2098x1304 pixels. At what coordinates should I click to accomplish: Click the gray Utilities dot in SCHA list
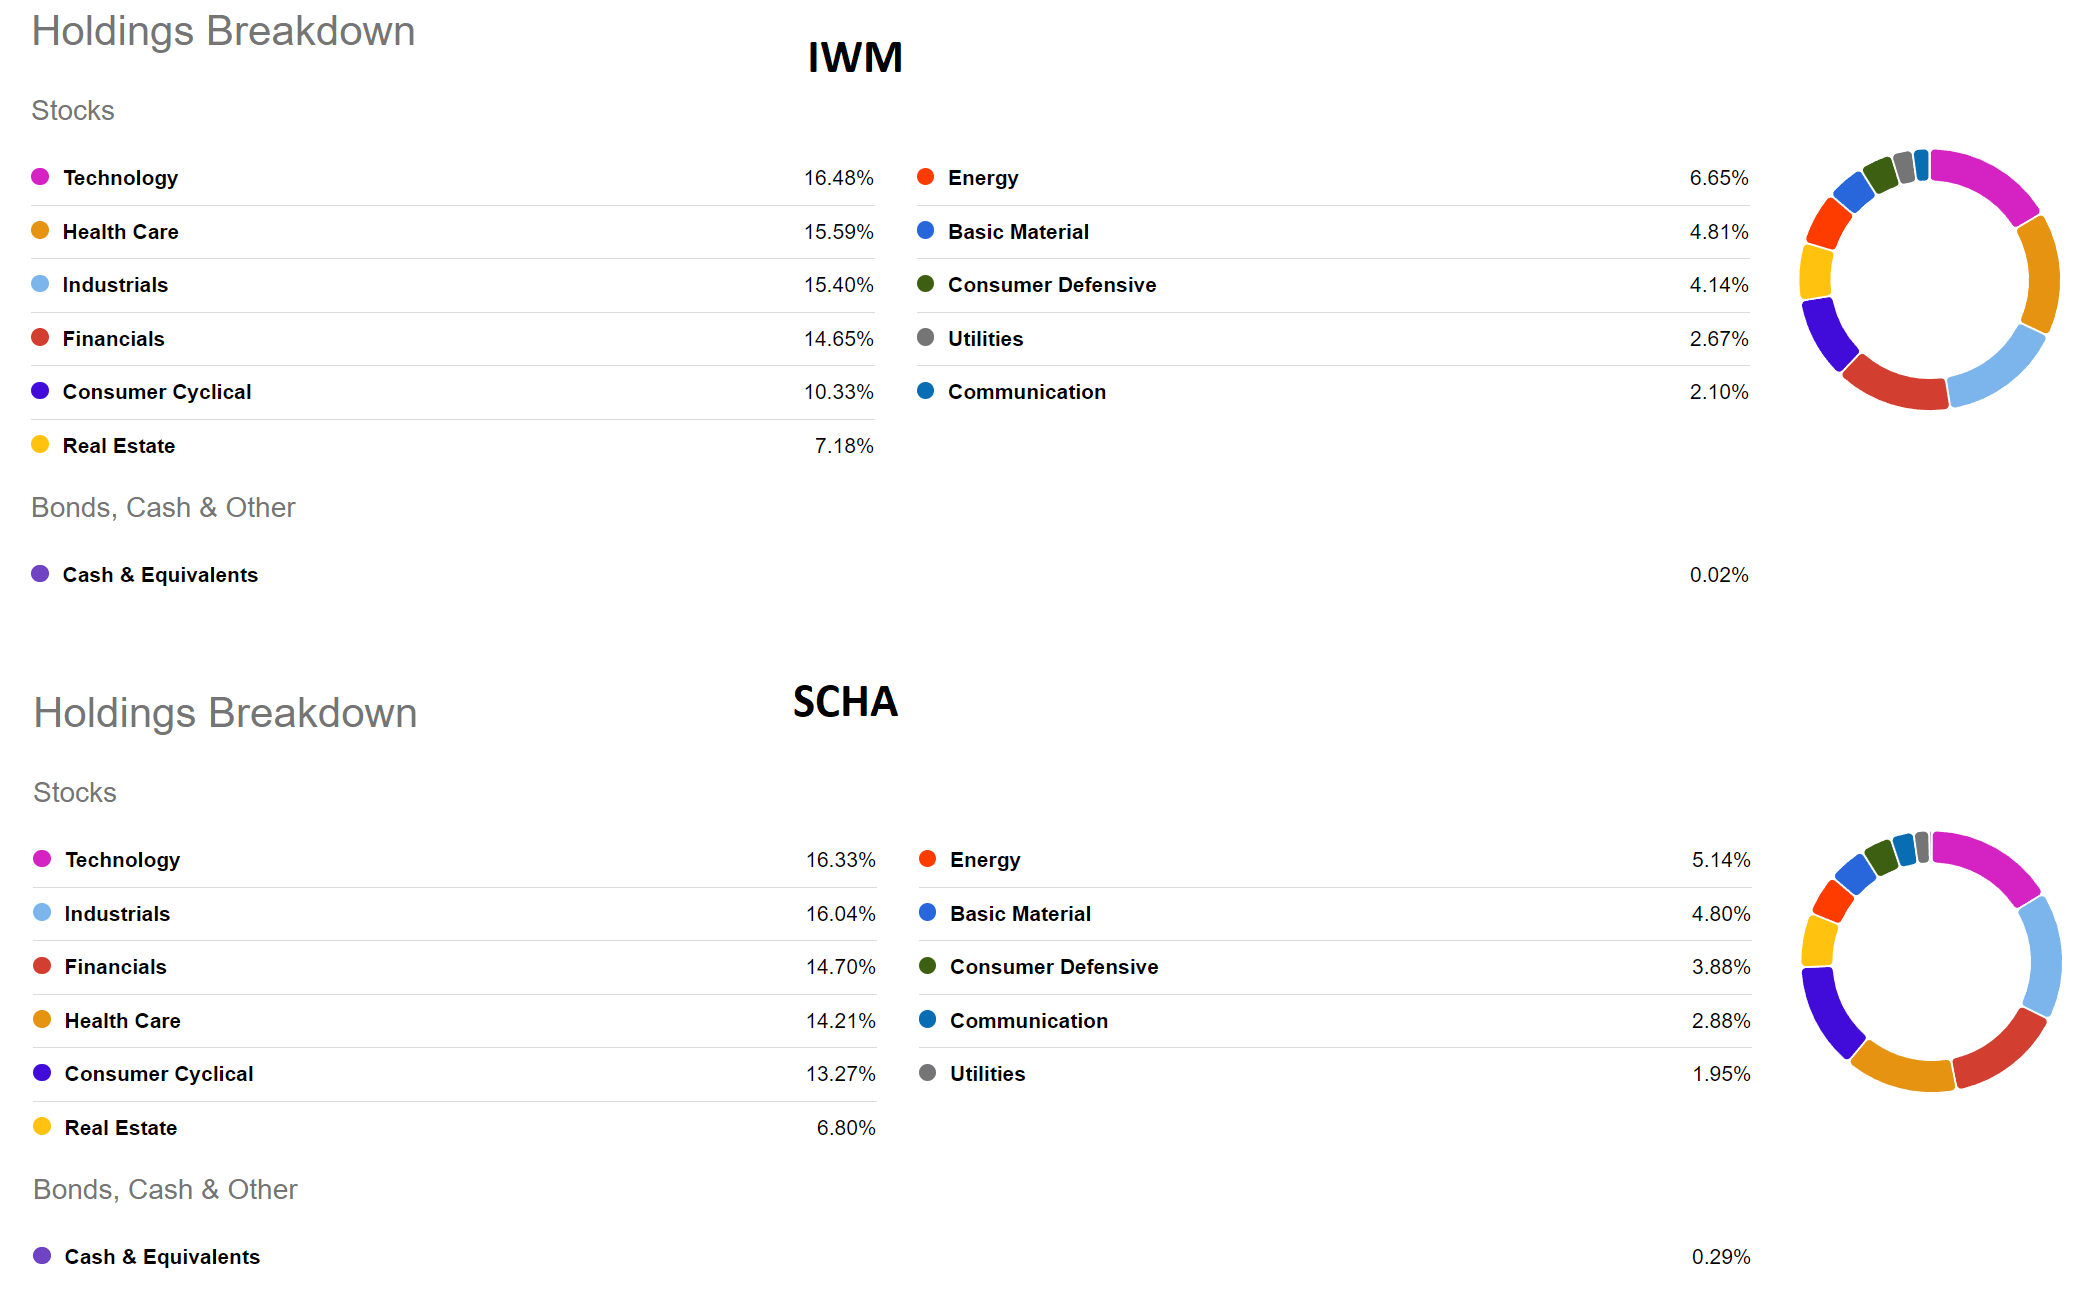coord(927,1073)
